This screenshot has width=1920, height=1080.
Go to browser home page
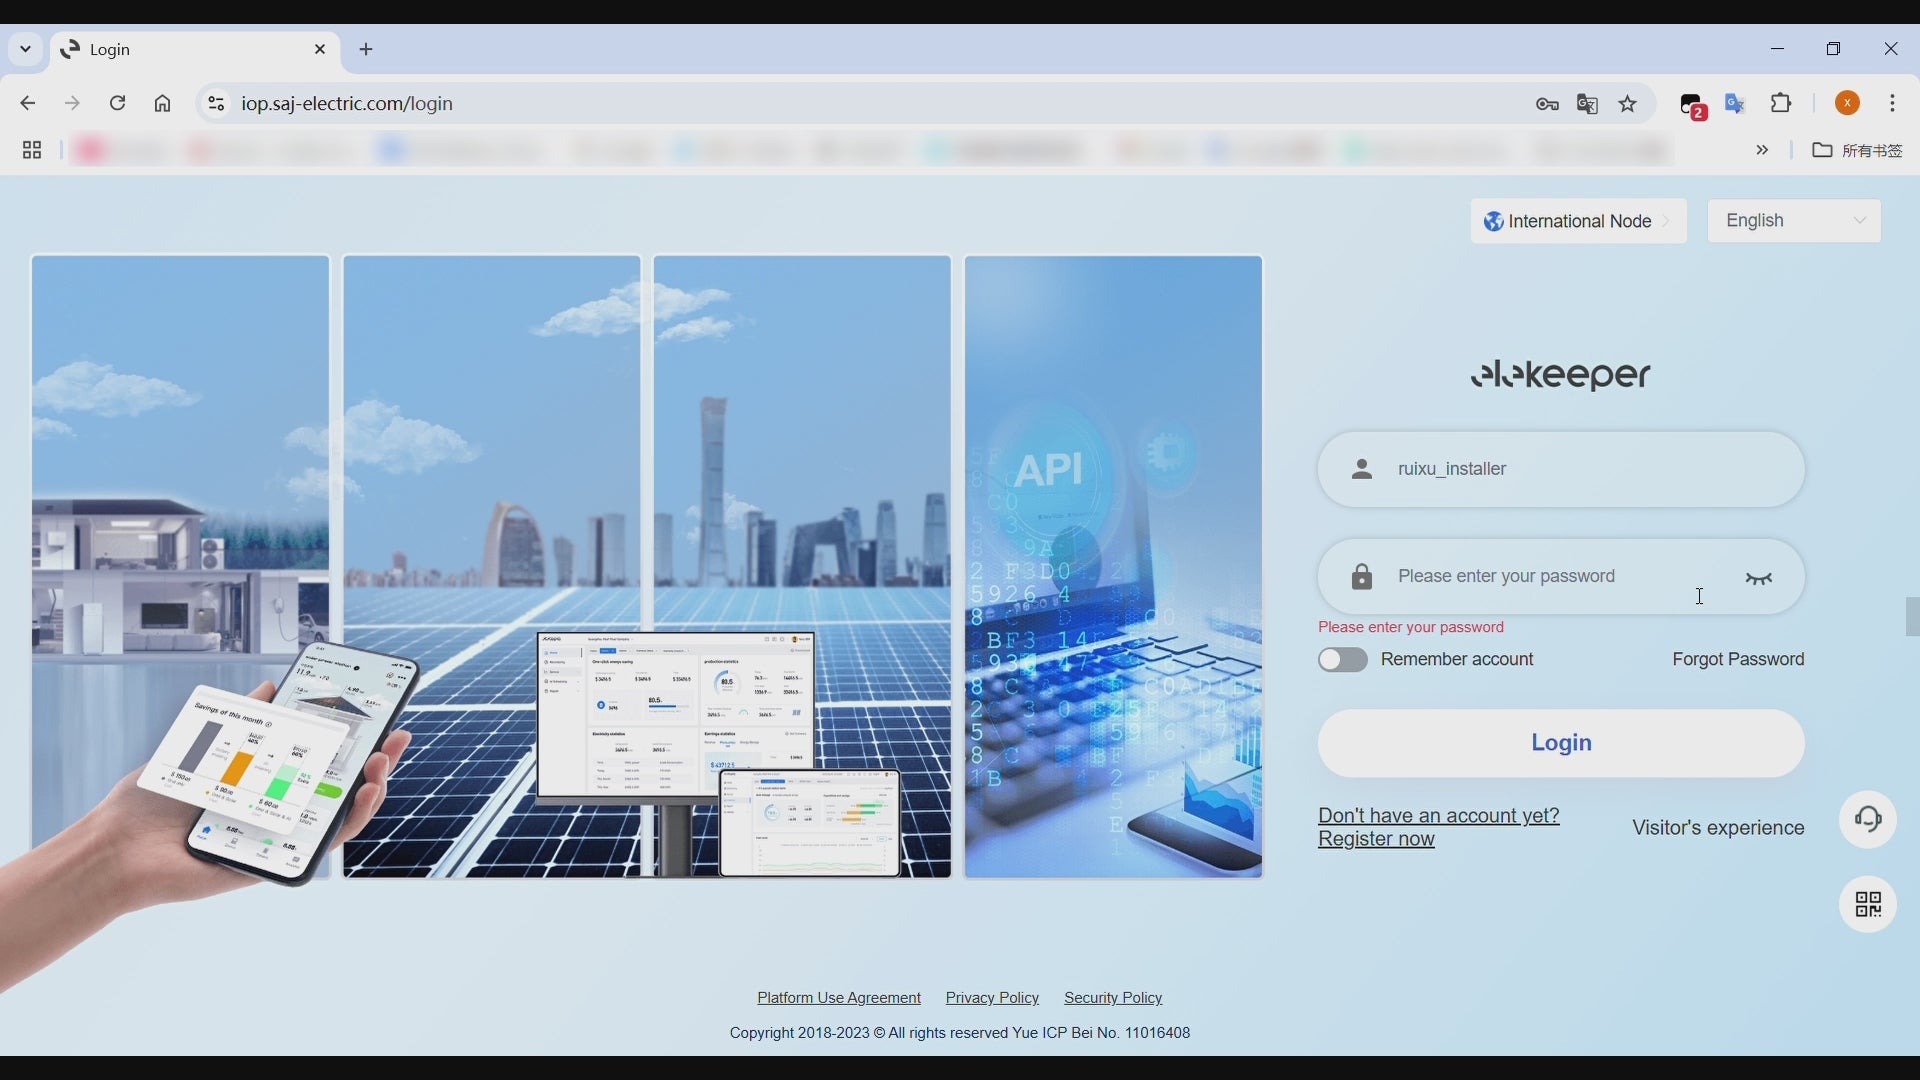(x=163, y=104)
